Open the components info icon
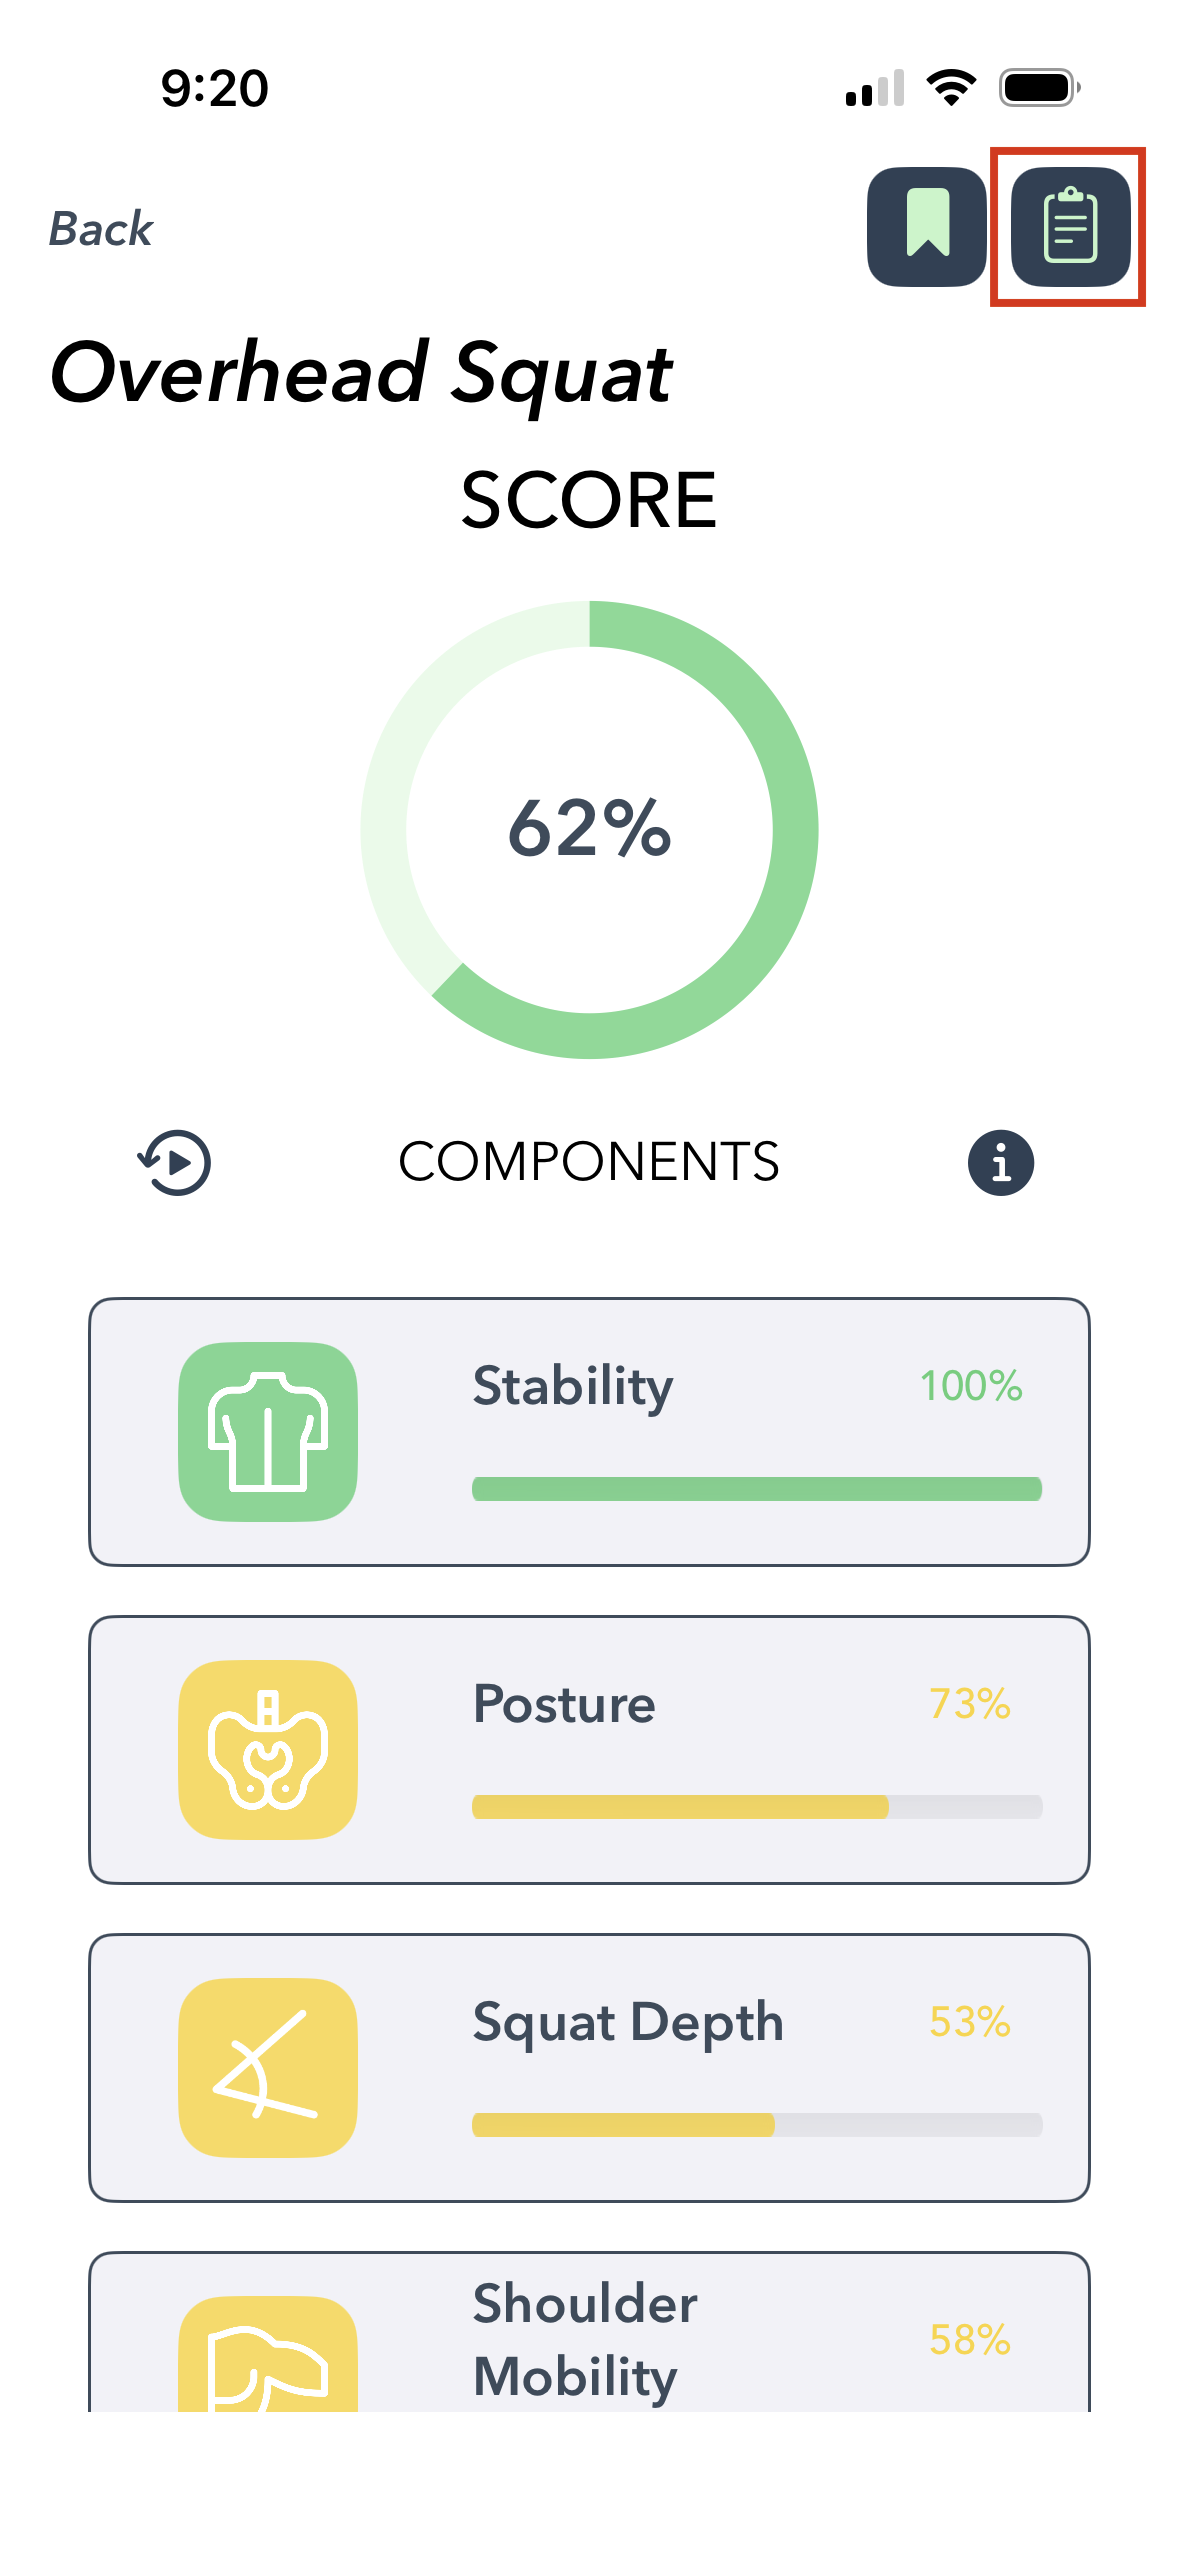The height and width of the screenshot is (2556, 1179). click(x=1000, y=1162)
